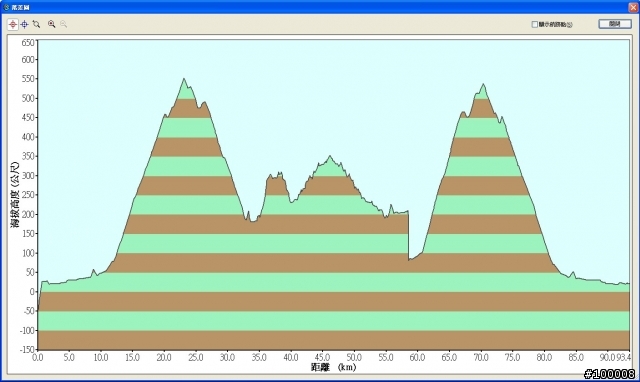
Task: Click the '93.4' distance axis end label
Action: [x=623, y=358]
